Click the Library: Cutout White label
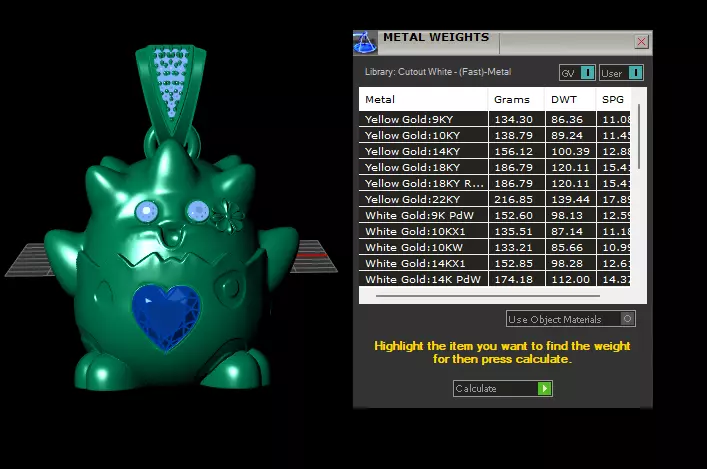The height and width of the screenshot is (469, 707). [438, 72]
